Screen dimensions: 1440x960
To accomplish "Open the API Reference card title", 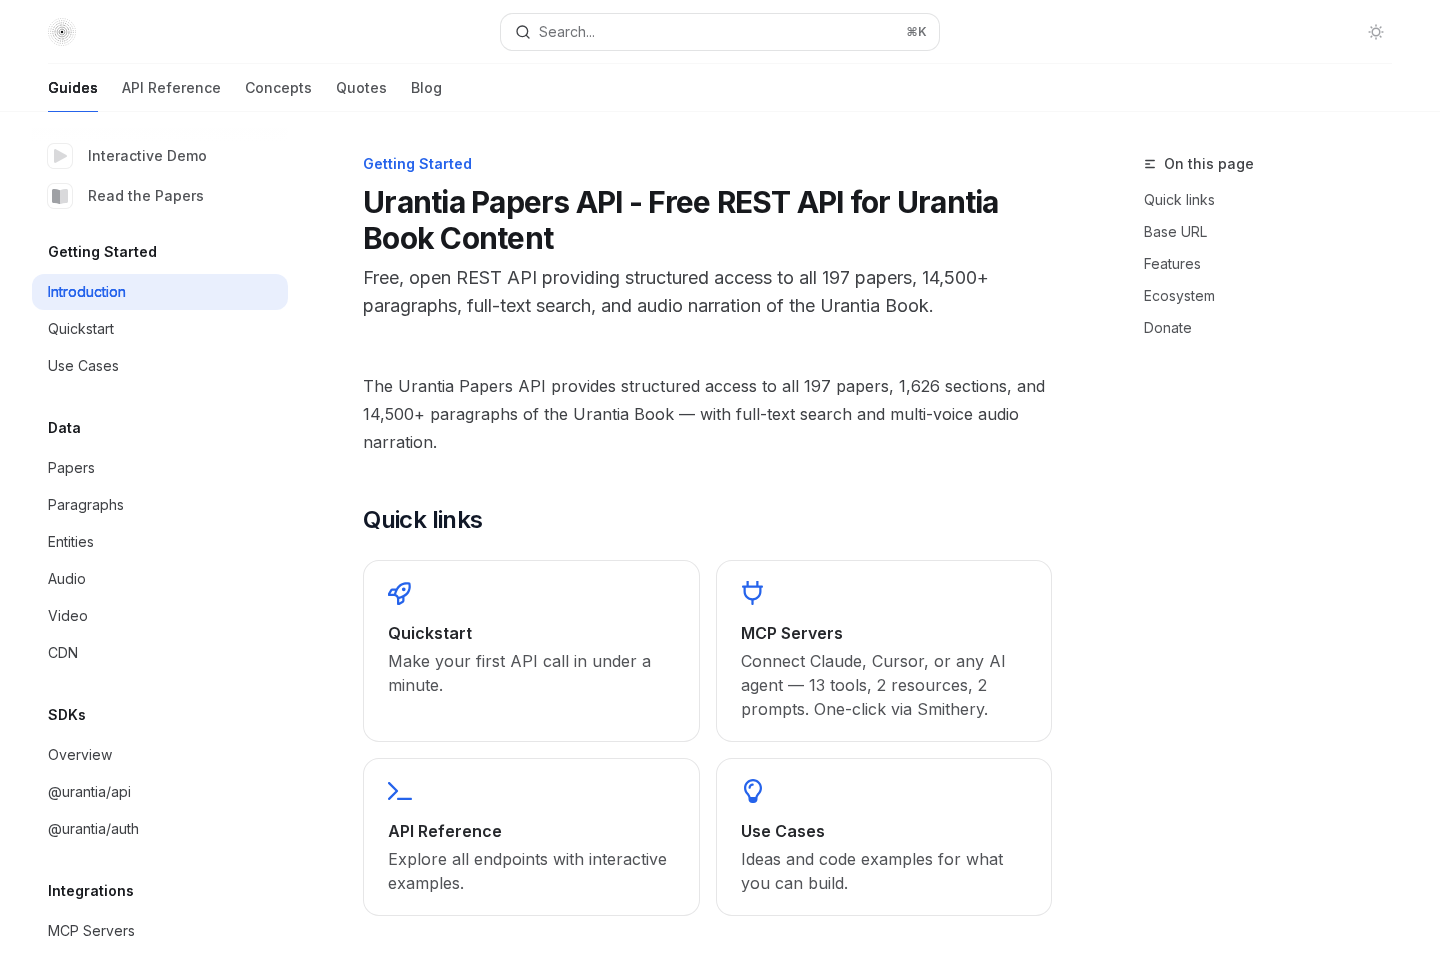I will click(445, 831).
